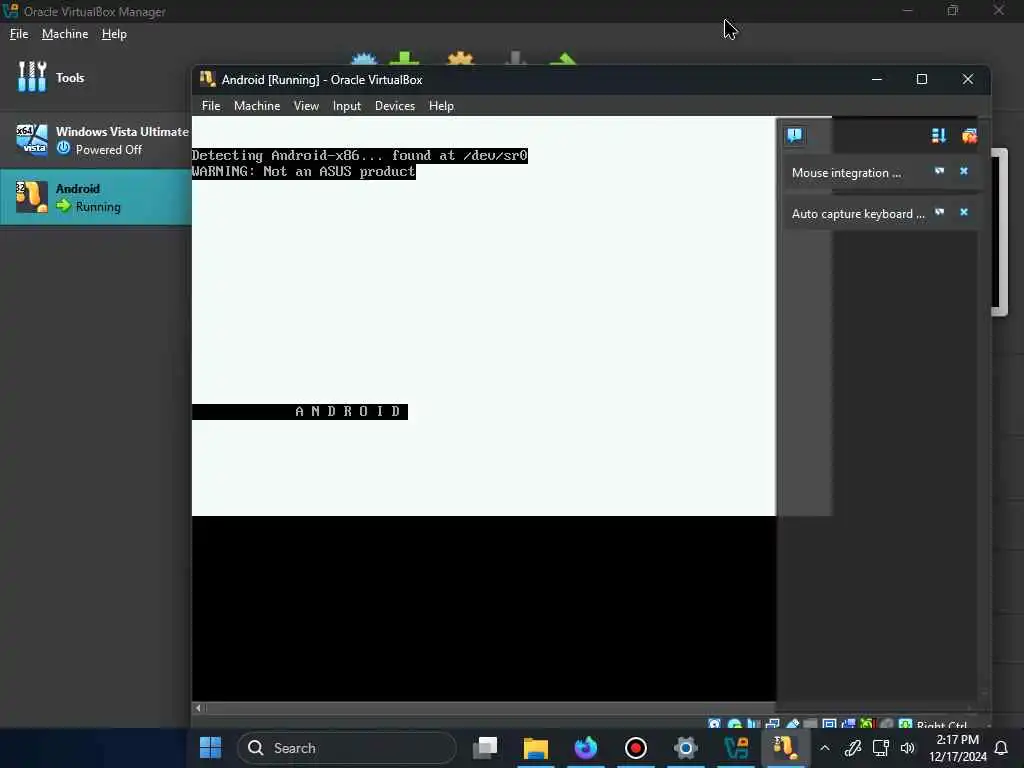
Task: Open Windows Start menu
Action: (x=210, y=748)
